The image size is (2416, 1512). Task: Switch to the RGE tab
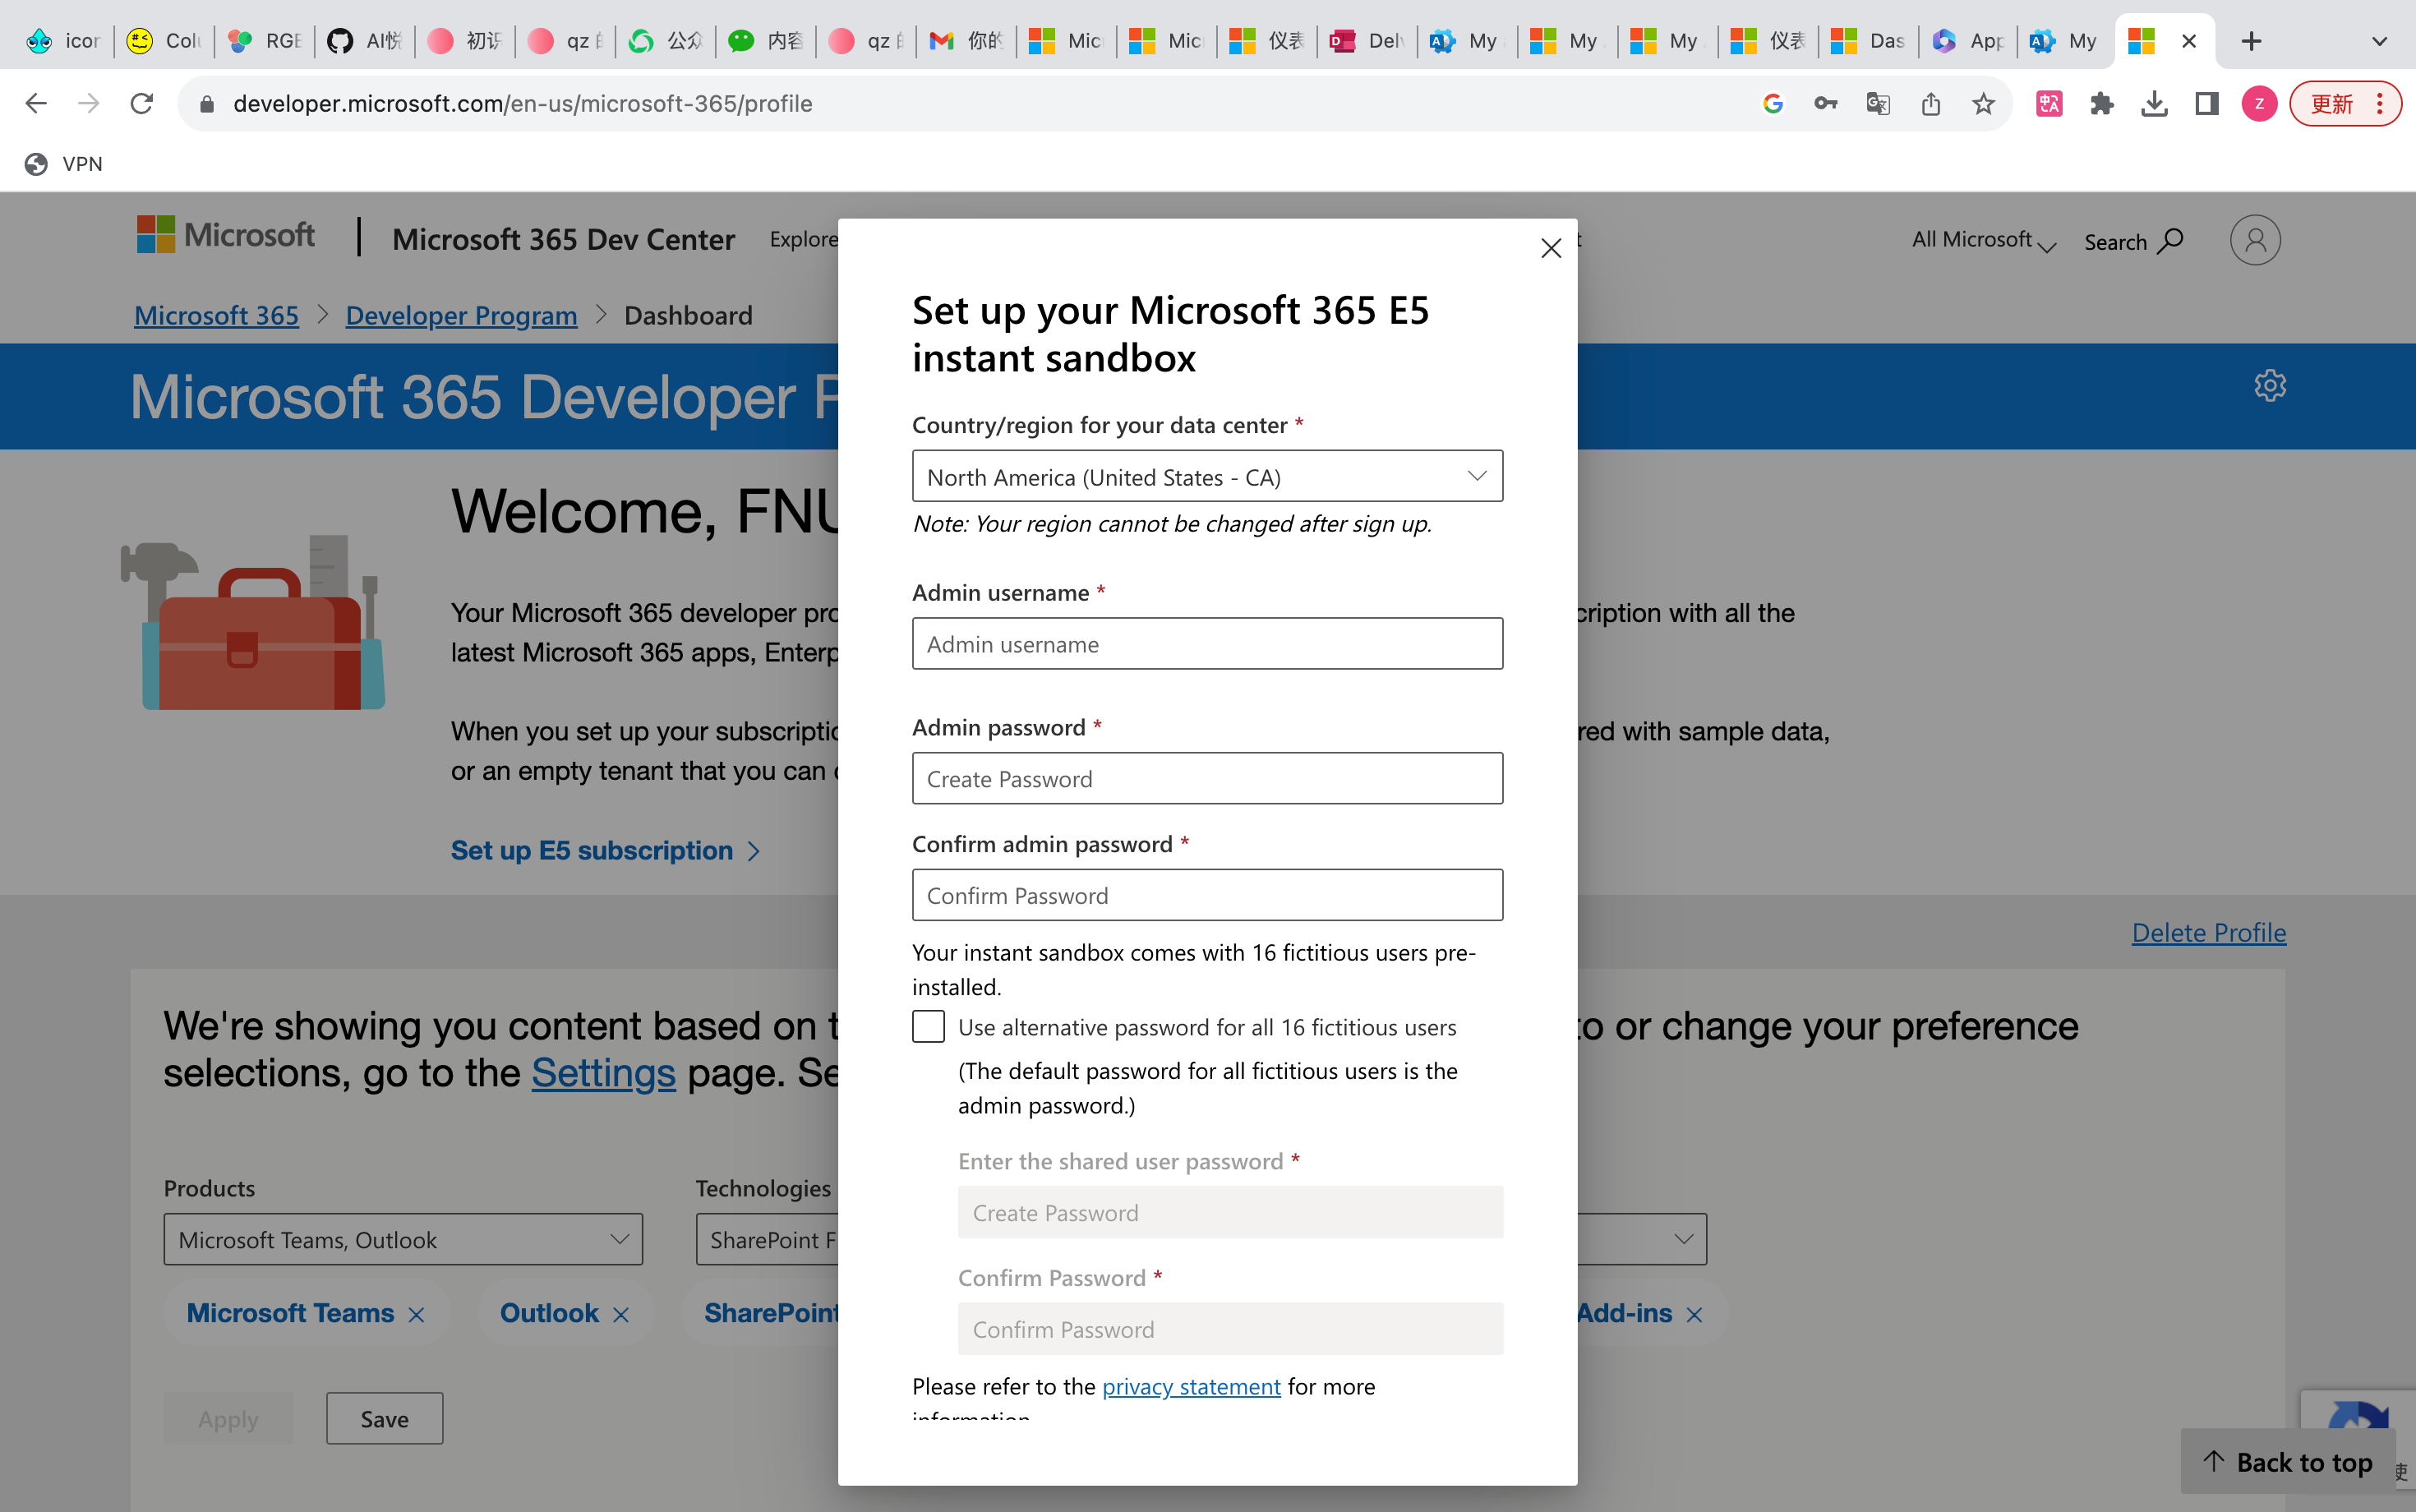[265, 41]
